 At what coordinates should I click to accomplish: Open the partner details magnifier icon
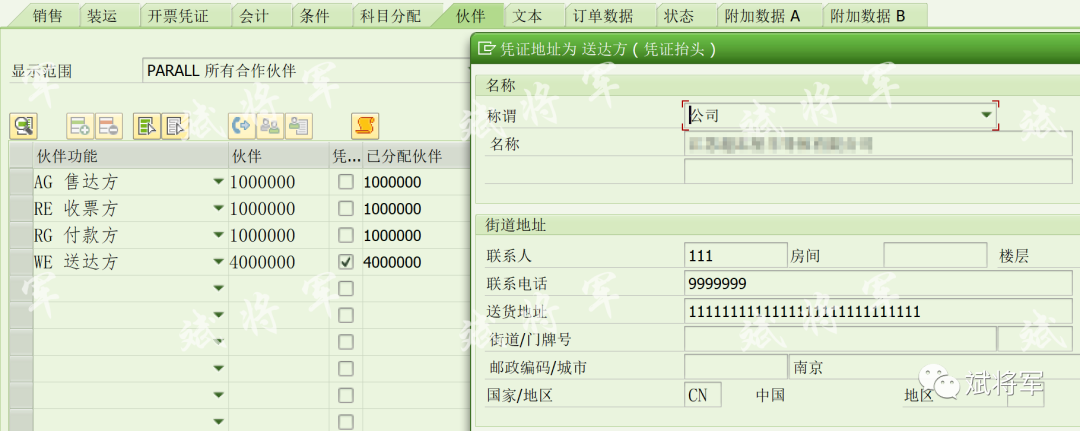(23, 125)
